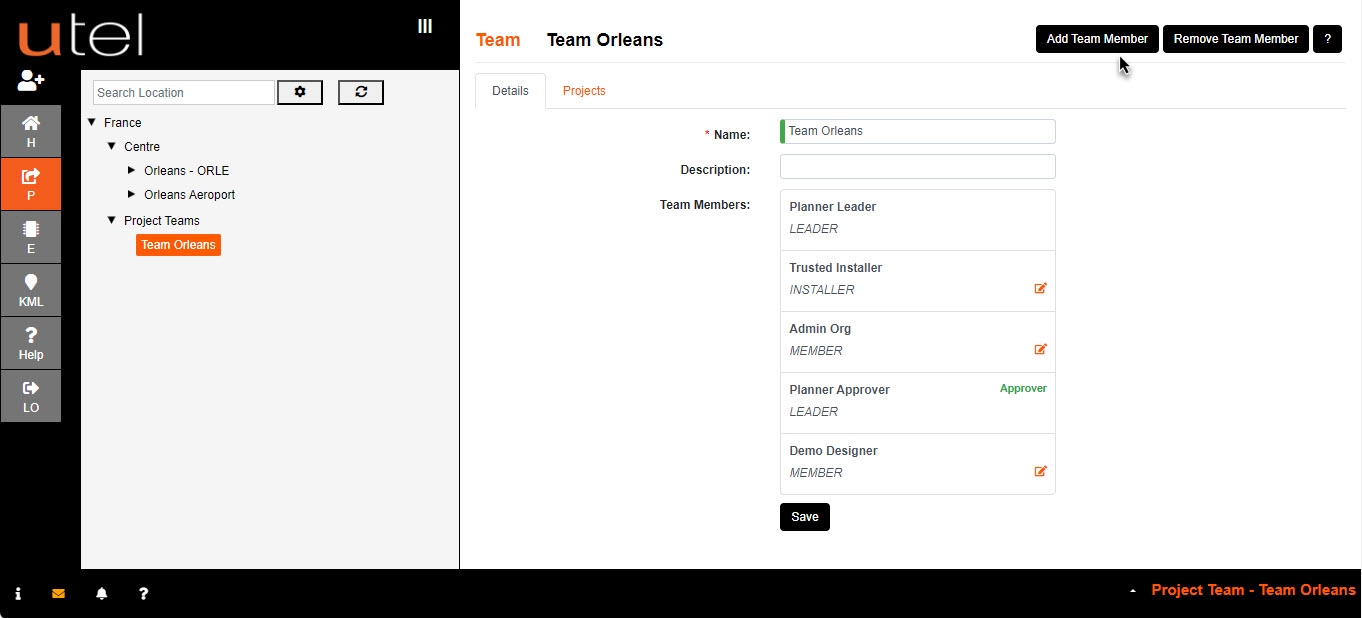Collapse the France tree node
This screenshot has height=618, width=1362.
91,122
